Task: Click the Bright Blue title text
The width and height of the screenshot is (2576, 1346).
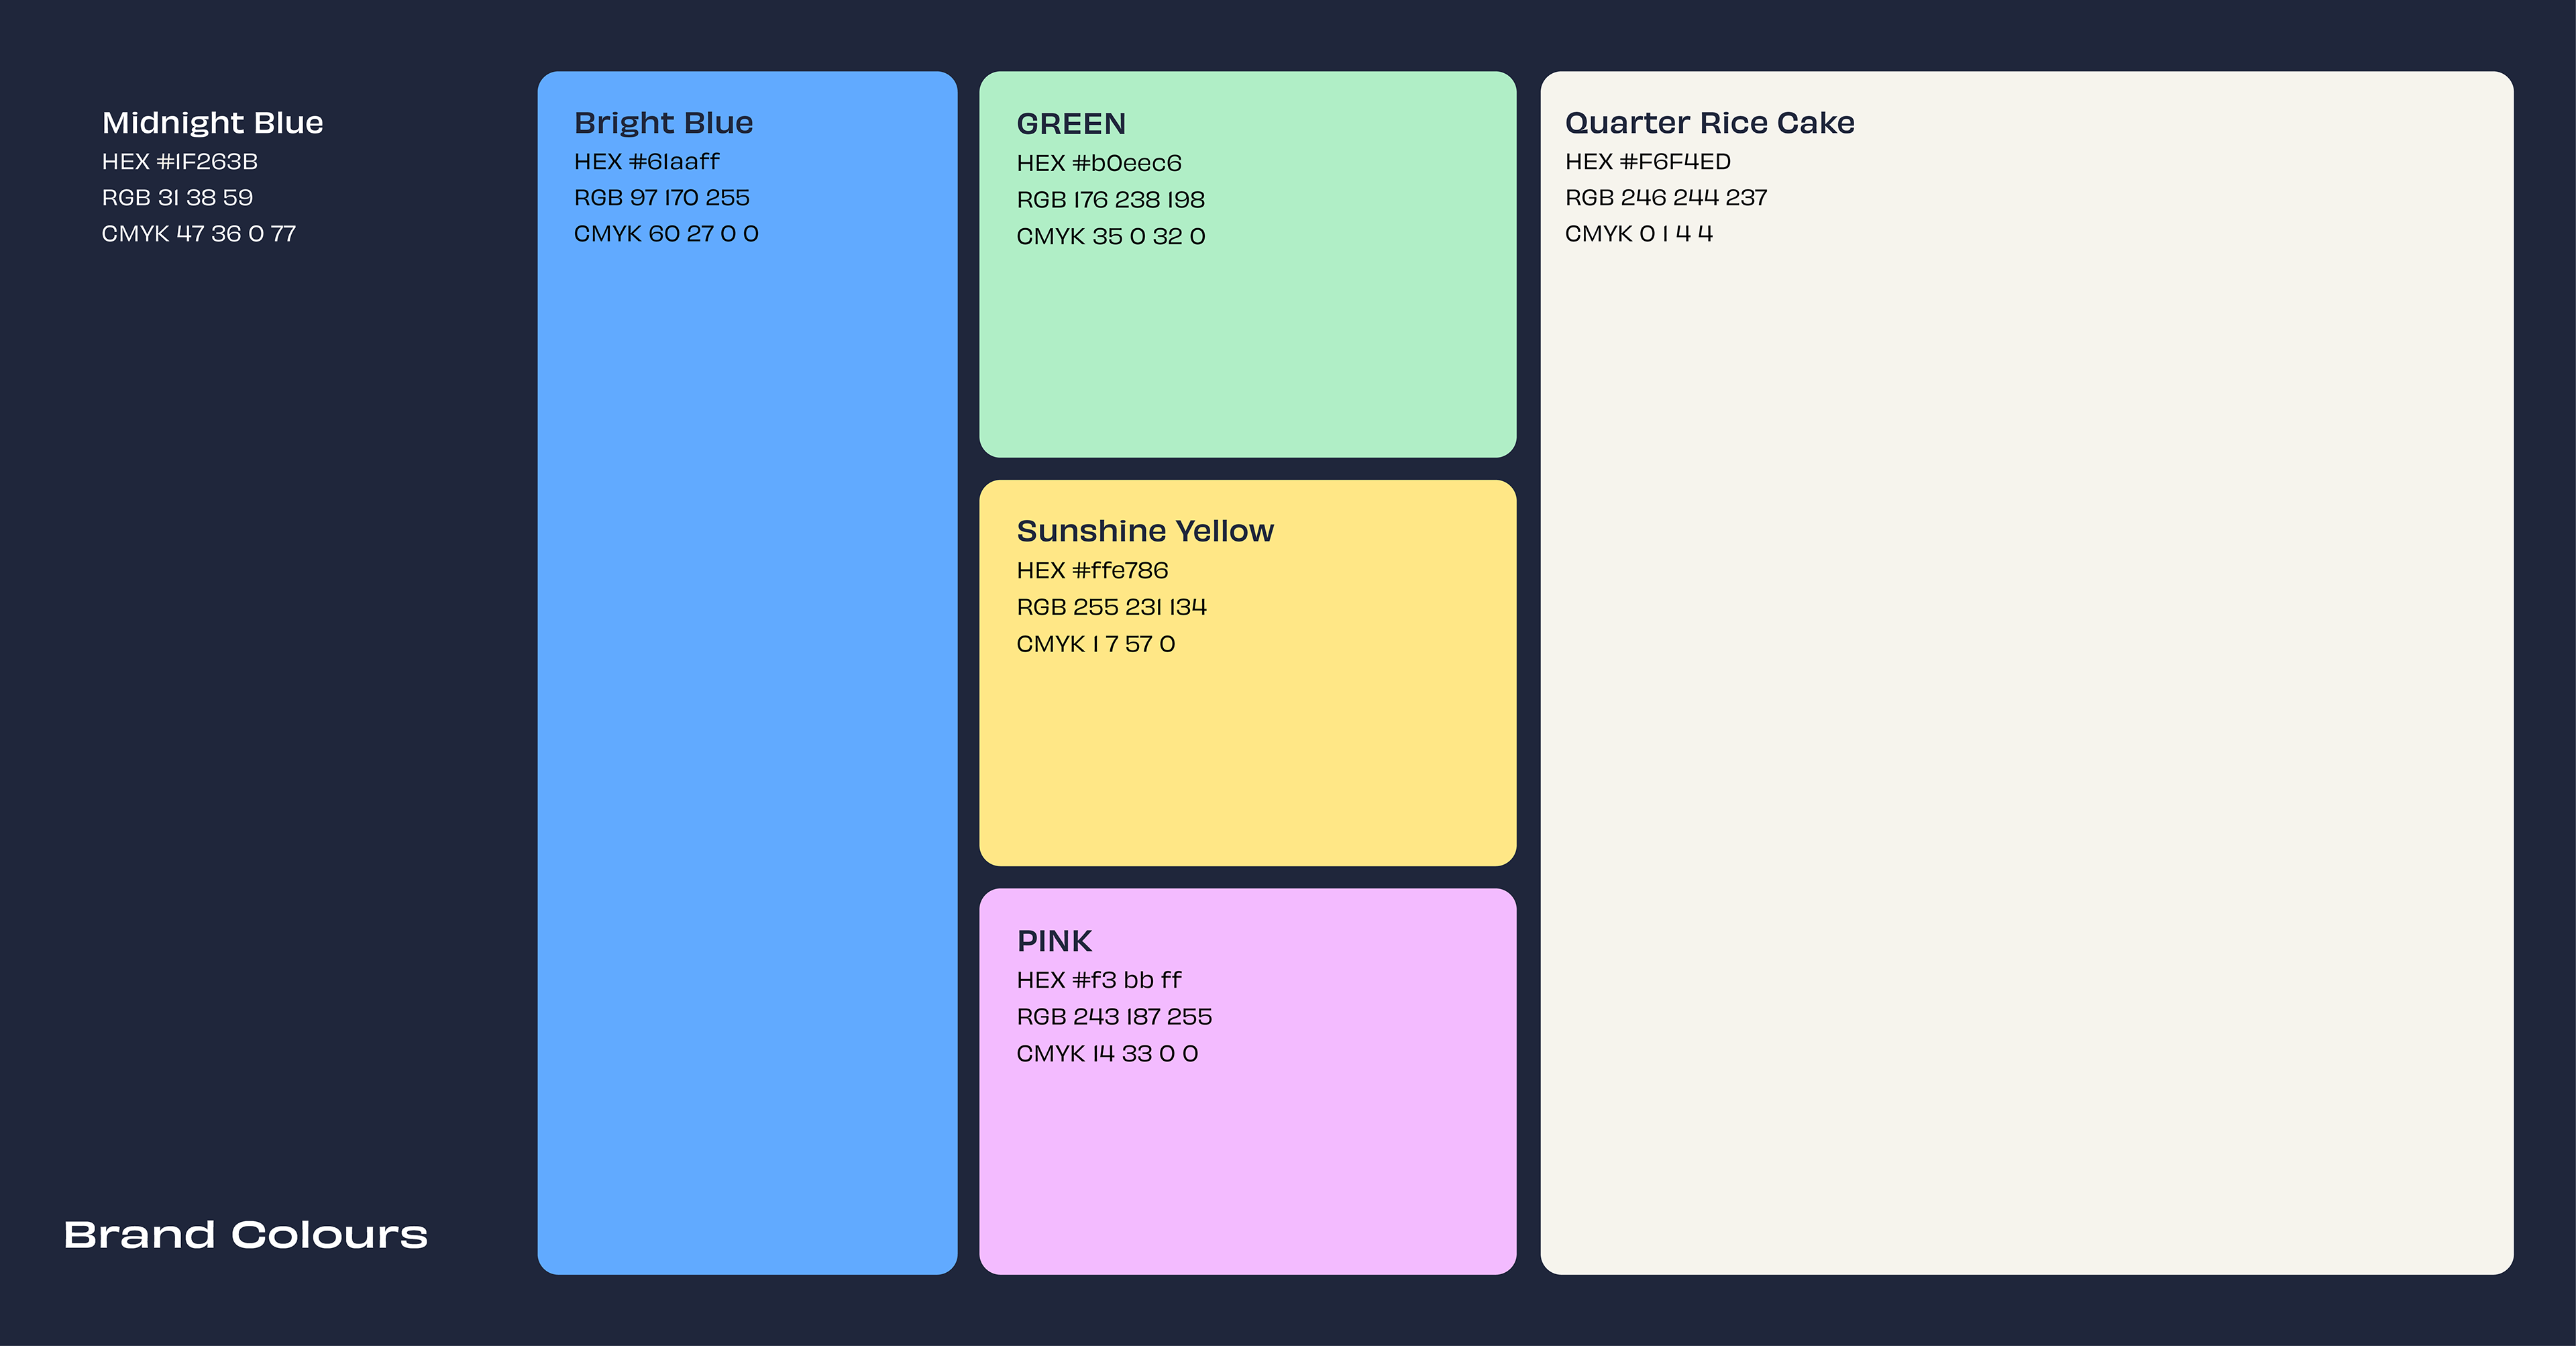Action: point(664,123)
